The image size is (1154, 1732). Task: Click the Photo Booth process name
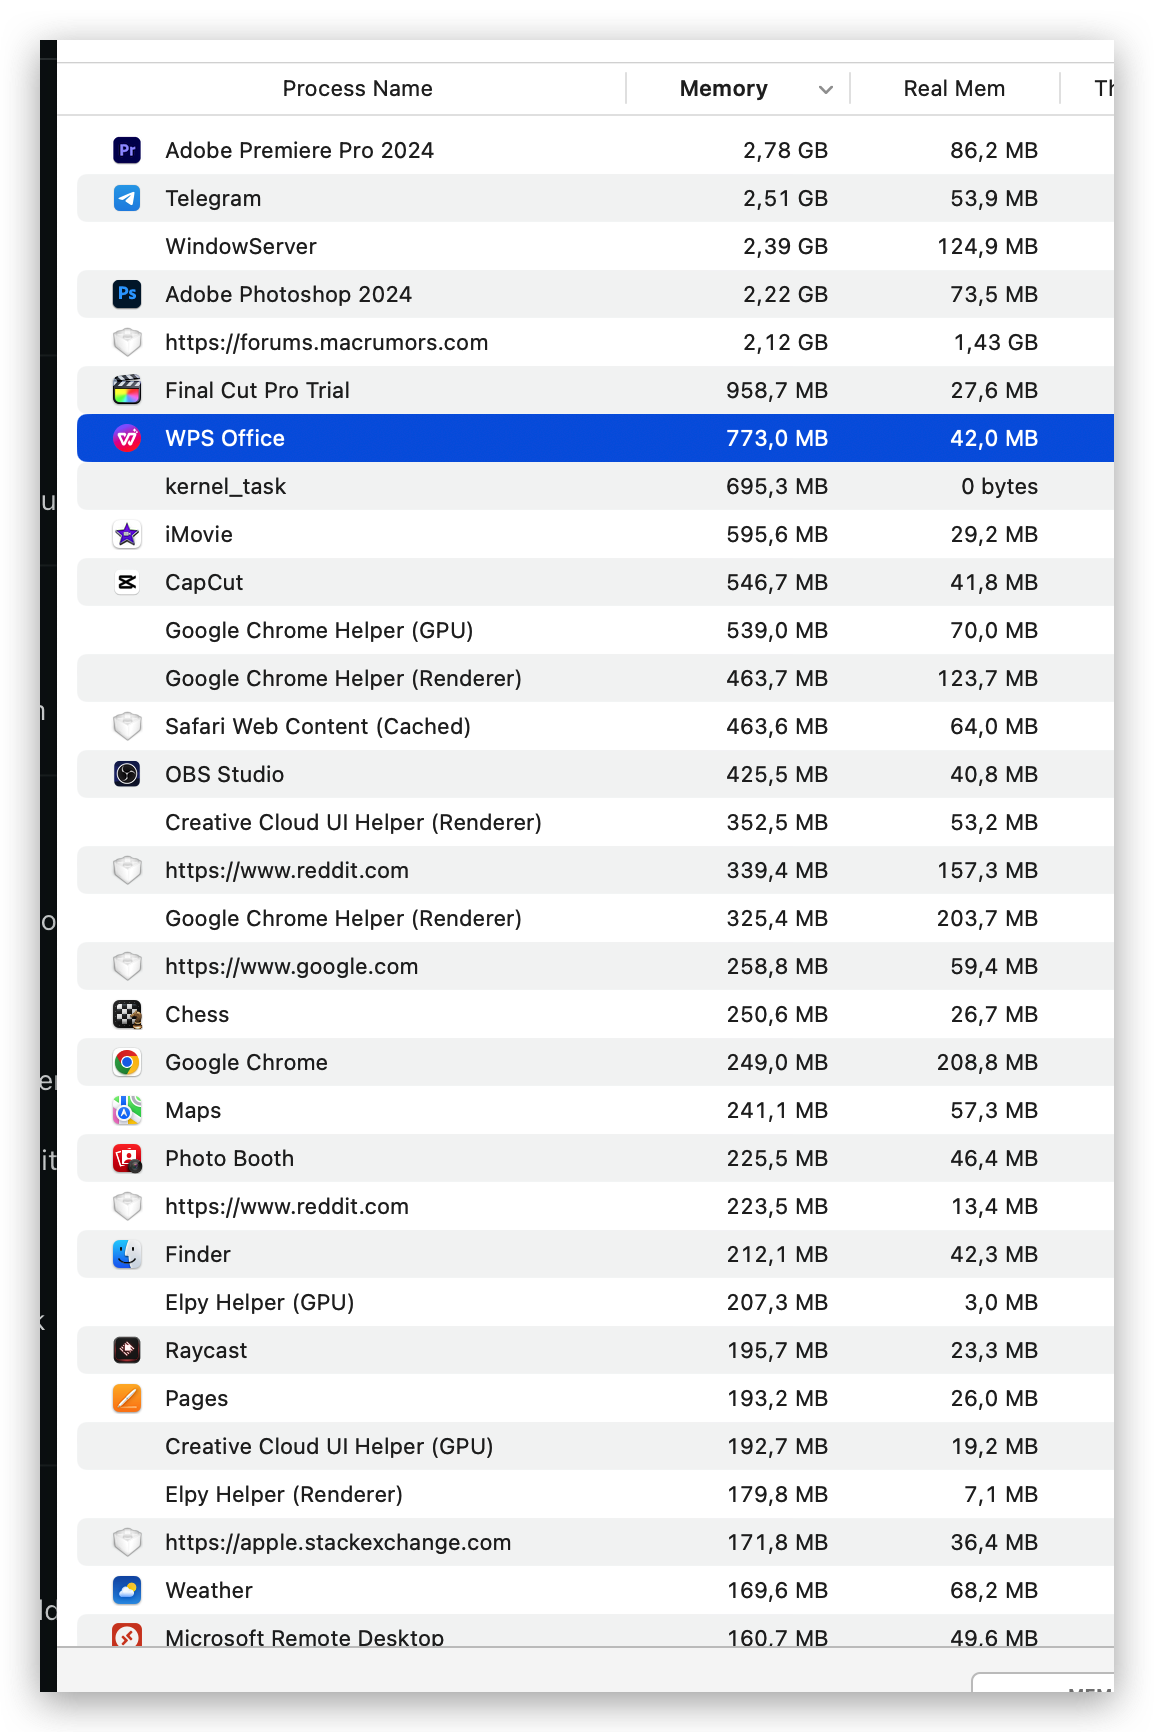229,1158
